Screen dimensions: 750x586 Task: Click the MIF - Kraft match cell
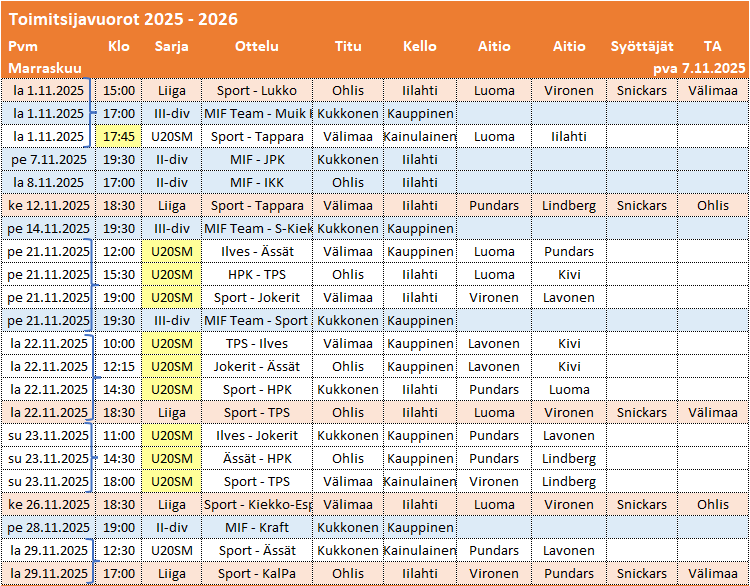256,528
